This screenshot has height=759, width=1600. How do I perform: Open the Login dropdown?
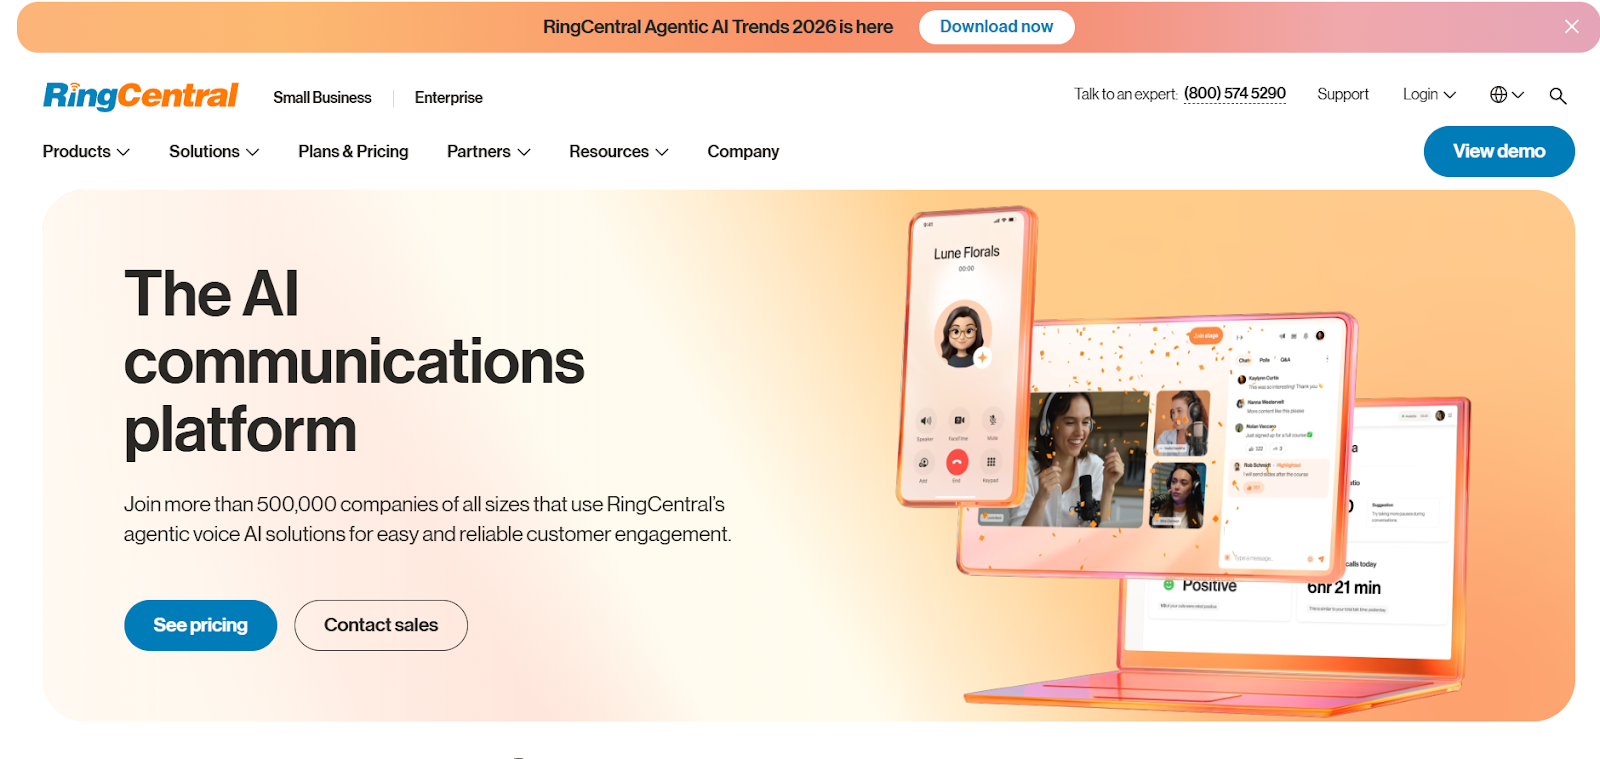coord(1429,94)
